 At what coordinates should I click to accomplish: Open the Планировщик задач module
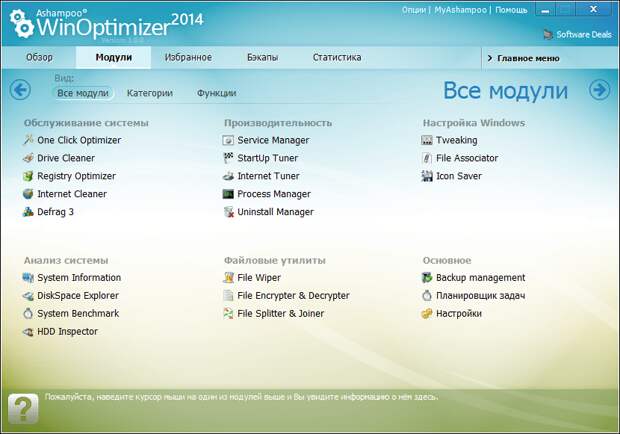(480, 296)
